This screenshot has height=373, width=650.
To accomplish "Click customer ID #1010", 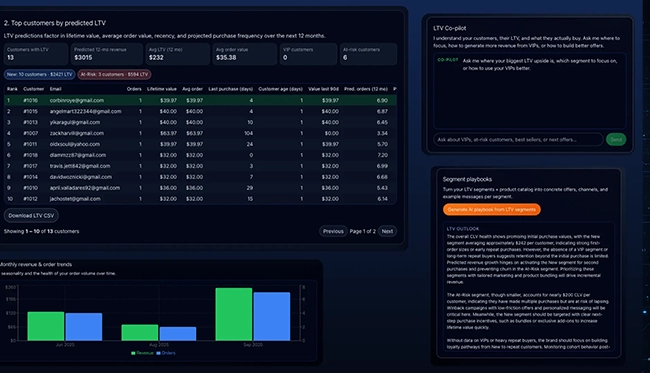I will 30,188.
